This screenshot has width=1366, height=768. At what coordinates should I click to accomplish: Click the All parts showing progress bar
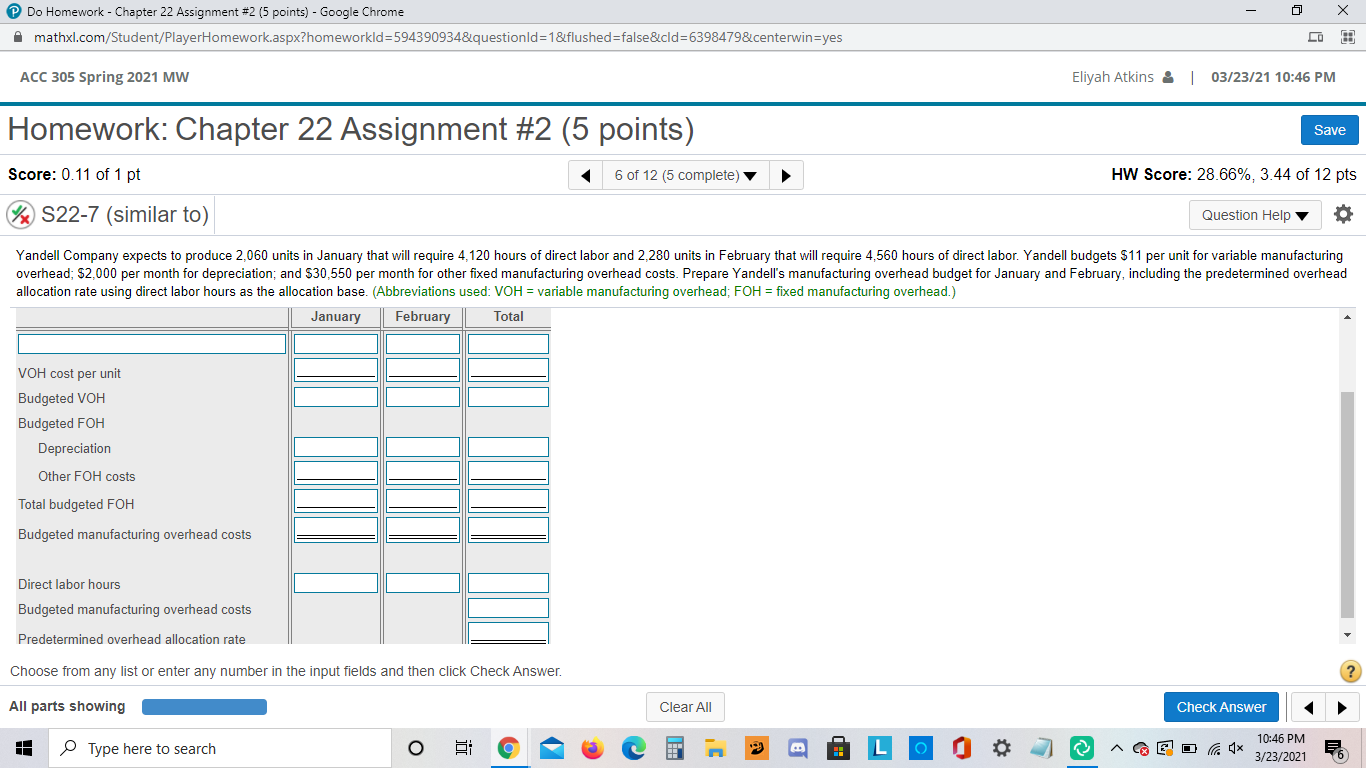204,706
